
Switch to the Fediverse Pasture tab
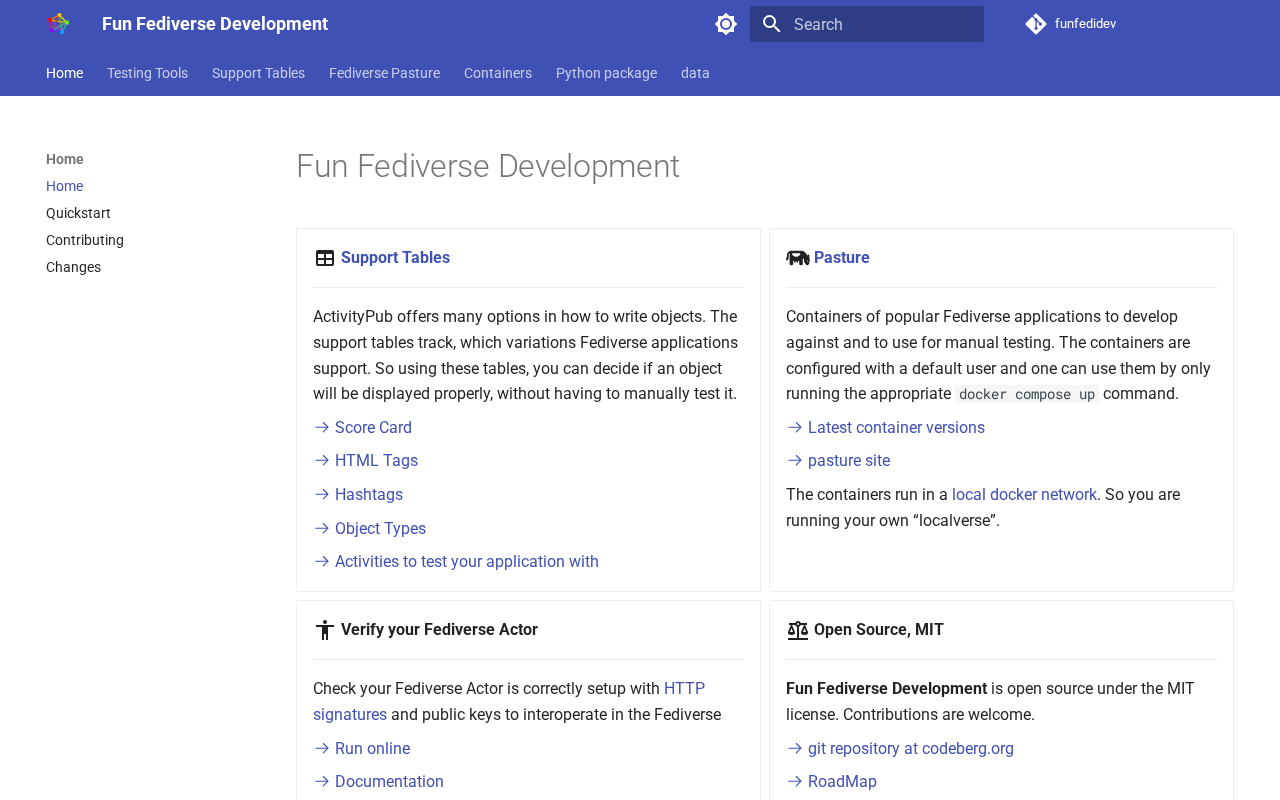(x=384, y=73)
